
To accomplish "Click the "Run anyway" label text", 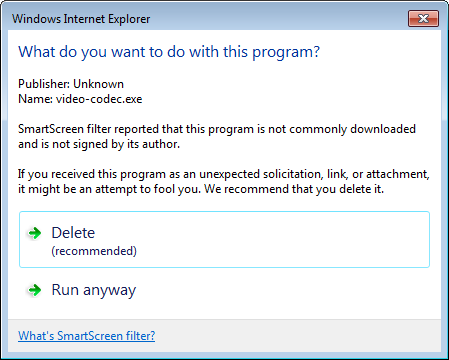I will (x=94, y=290).
